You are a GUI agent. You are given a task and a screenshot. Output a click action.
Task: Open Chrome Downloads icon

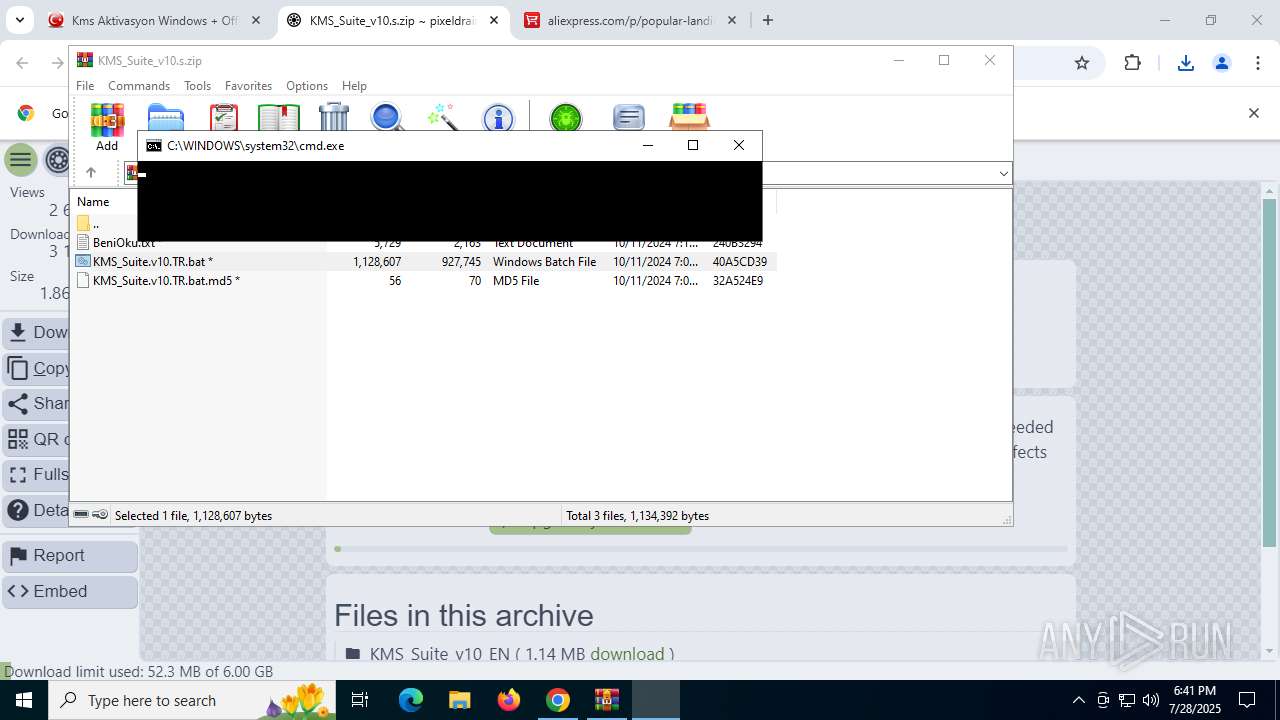1186,63
